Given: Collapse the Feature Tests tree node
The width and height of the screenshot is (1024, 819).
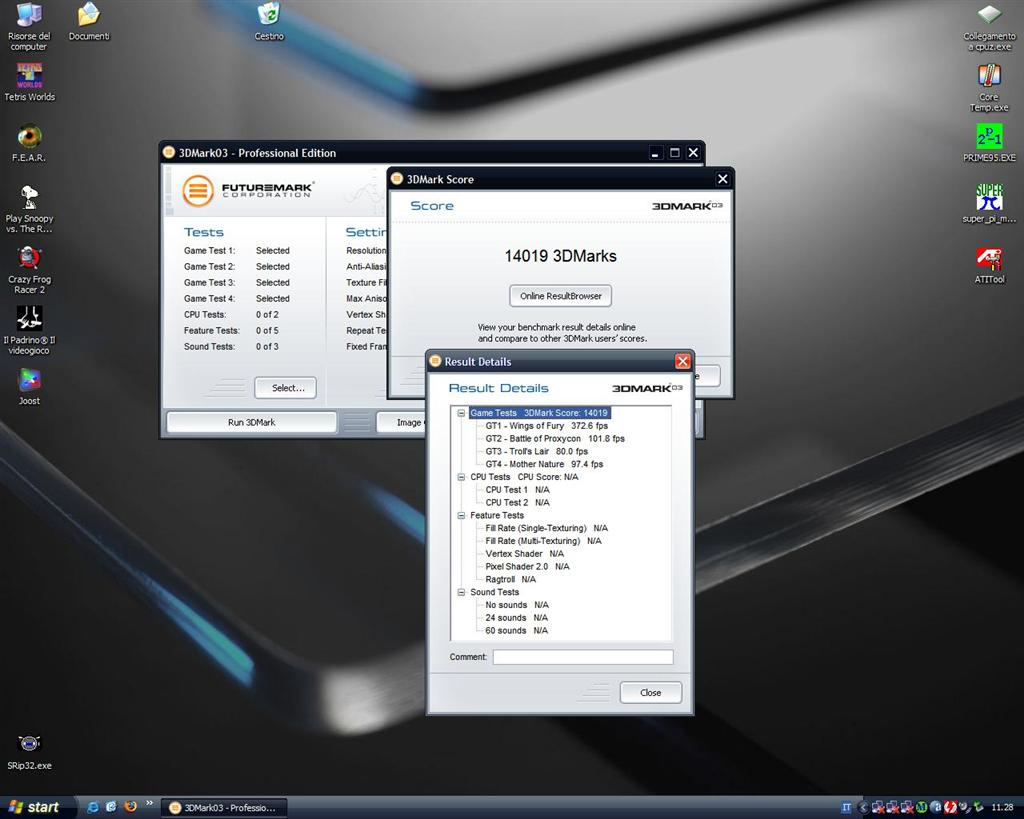Looking at the screenshot, I should (461, 515).
